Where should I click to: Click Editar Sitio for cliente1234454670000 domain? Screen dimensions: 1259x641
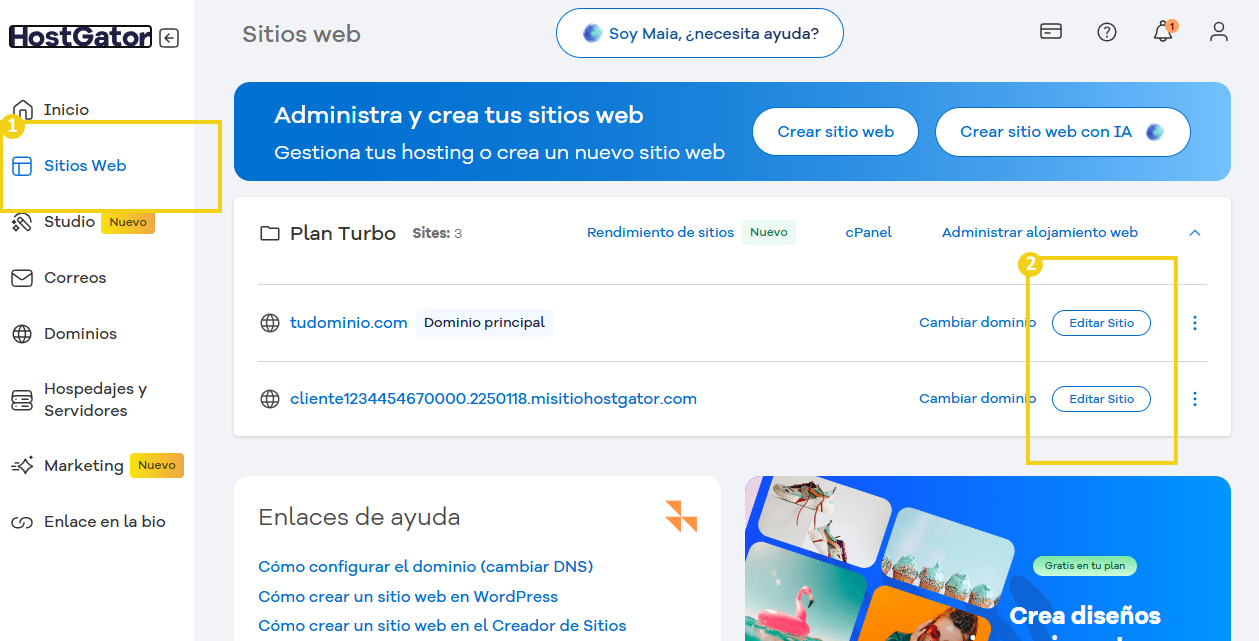(1101, 399)
